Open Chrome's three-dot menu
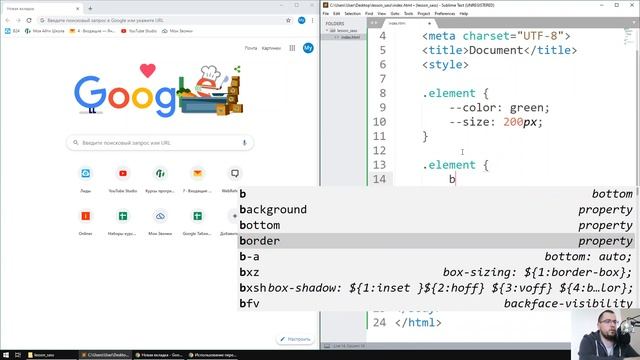The image size is (640, 360). coord(312,20)
